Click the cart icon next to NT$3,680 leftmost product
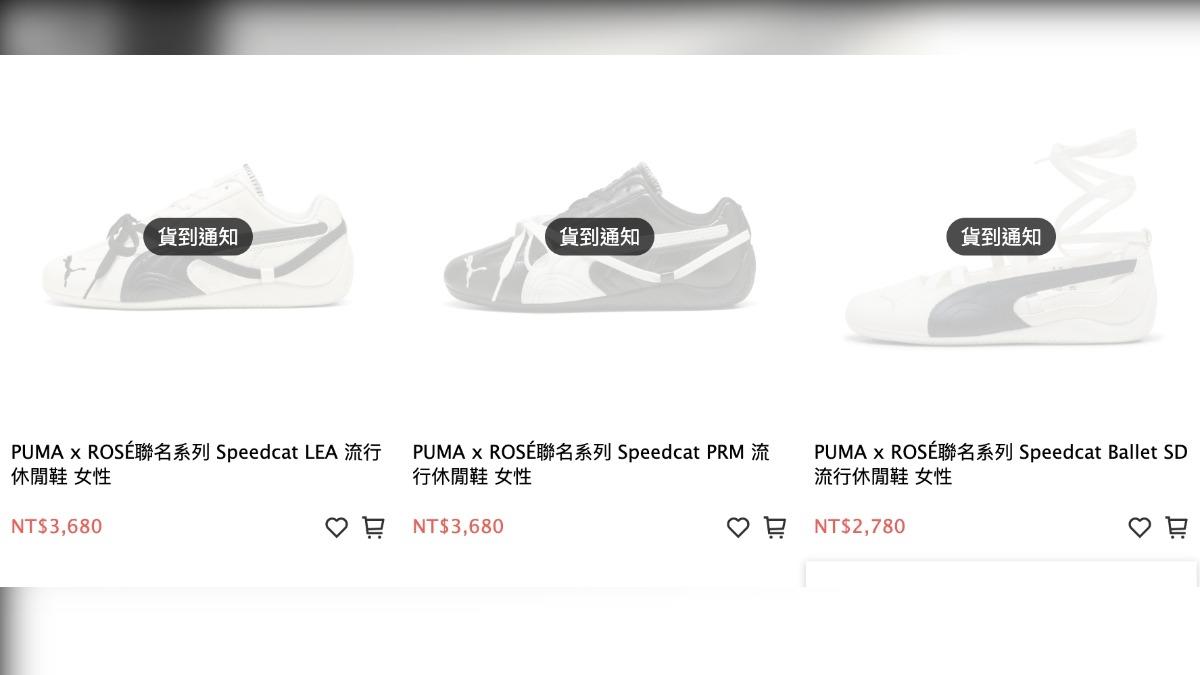This screenshot has height=675, width=1200. pyautogui.click(x=373, y=527)
